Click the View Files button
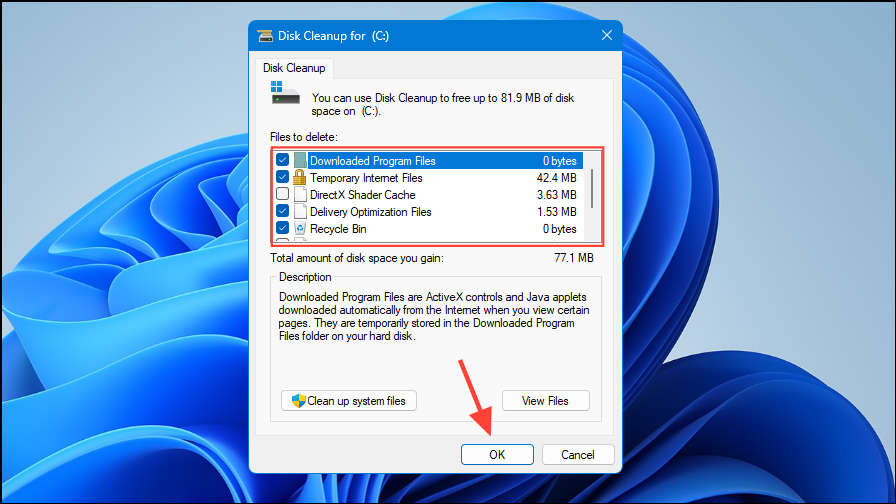Screen dimensions: 896x504 pyautogui.click(x=545, y=401)
